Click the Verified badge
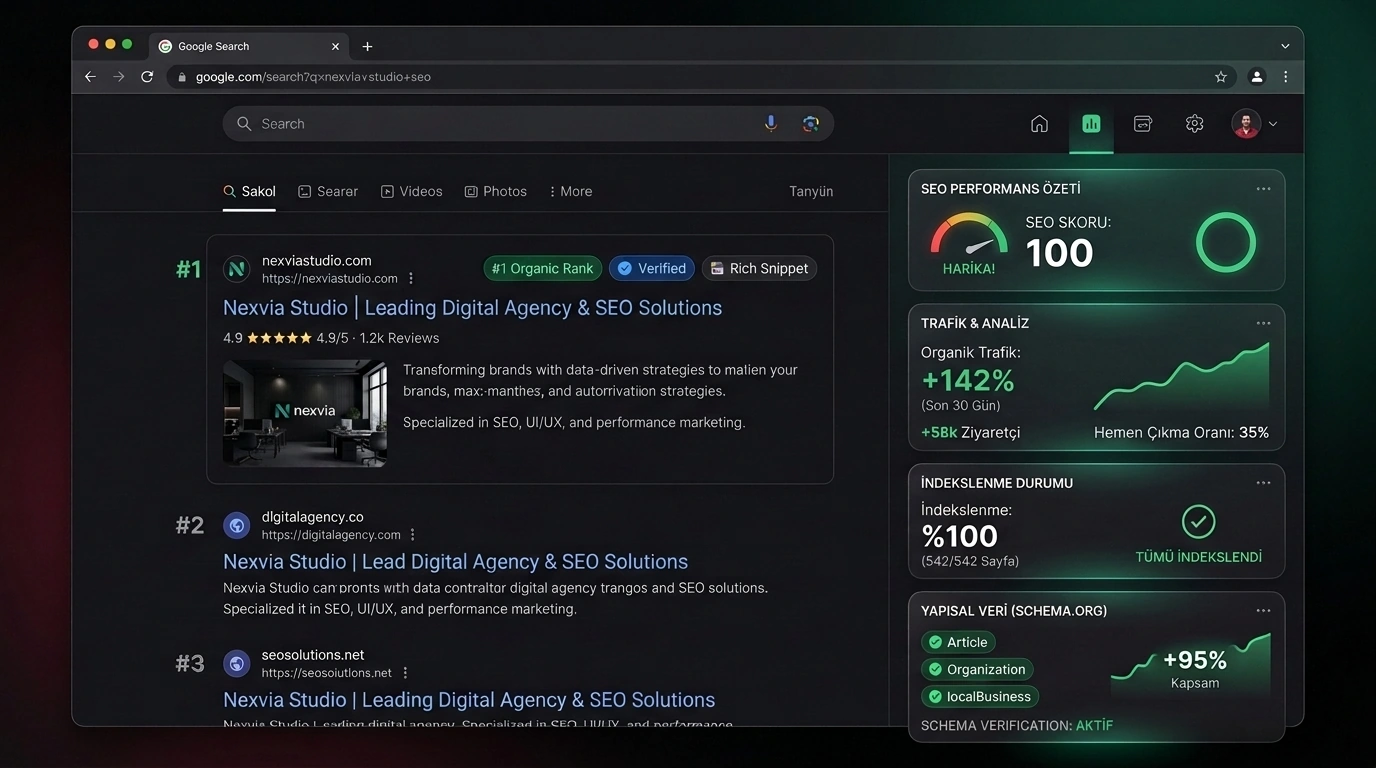 652,268
